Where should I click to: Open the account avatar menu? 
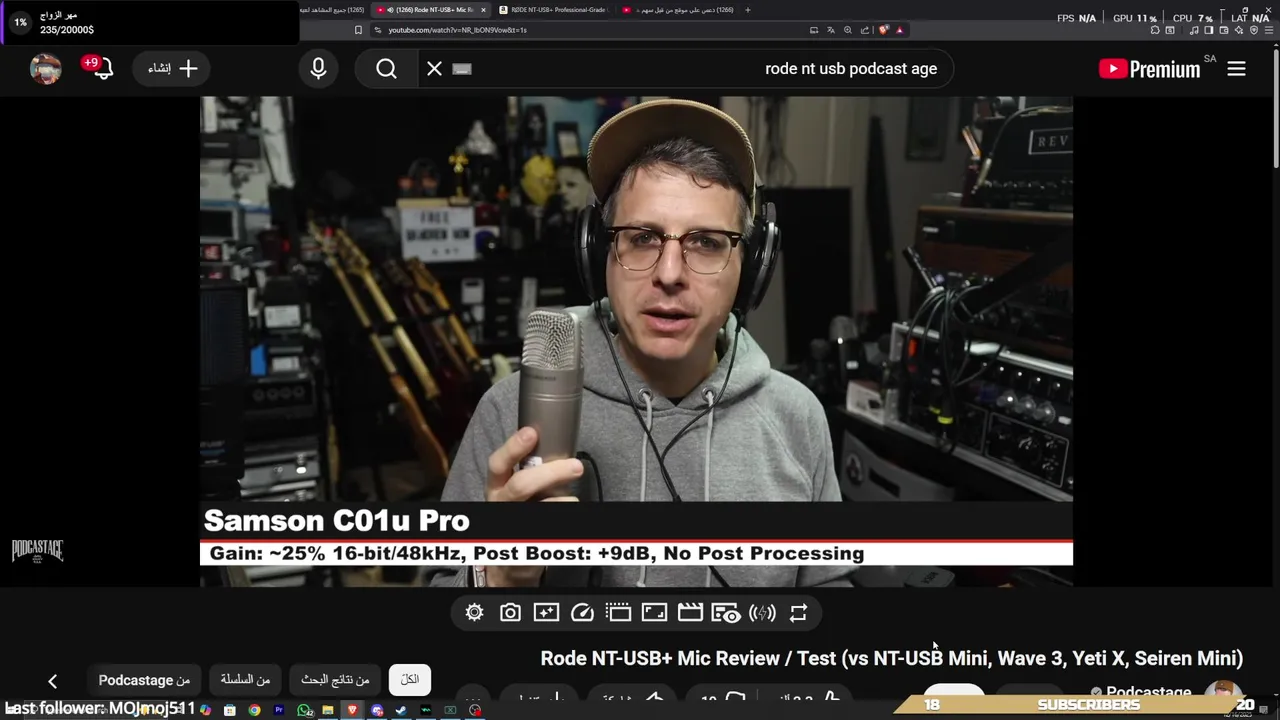click(x=46, y=68)
